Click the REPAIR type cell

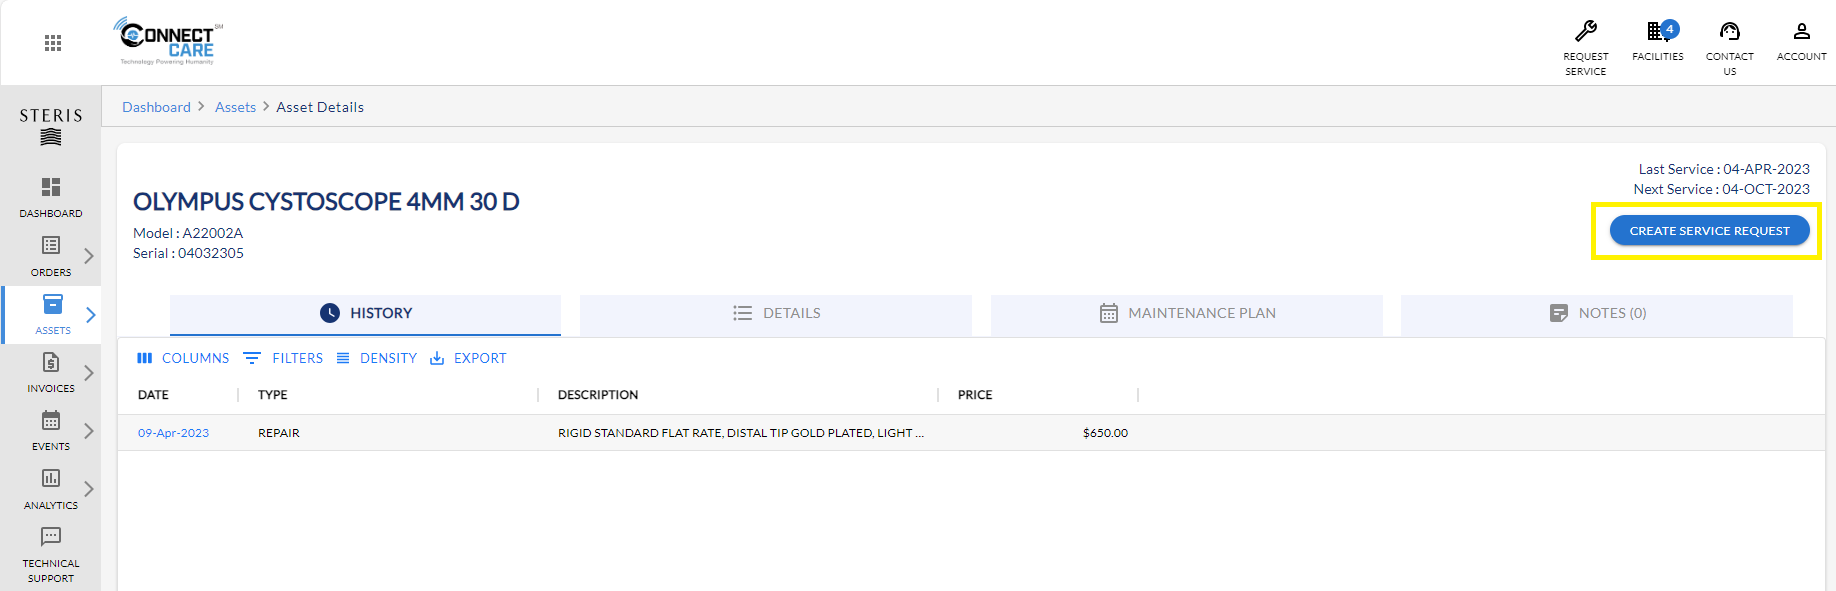pos(279,433)
